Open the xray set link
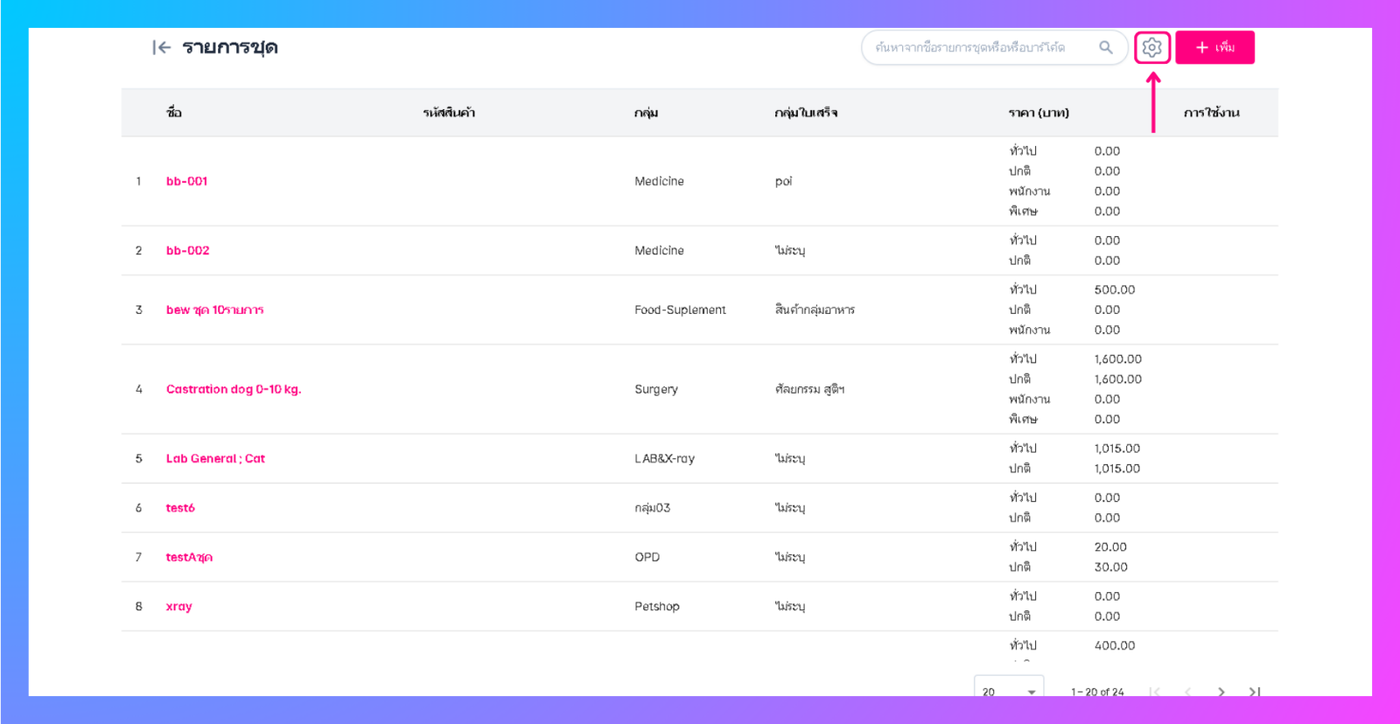Image resolution: width=1400 pixels, height=724 pixels. pyautogui.click(x=179, y=606)
